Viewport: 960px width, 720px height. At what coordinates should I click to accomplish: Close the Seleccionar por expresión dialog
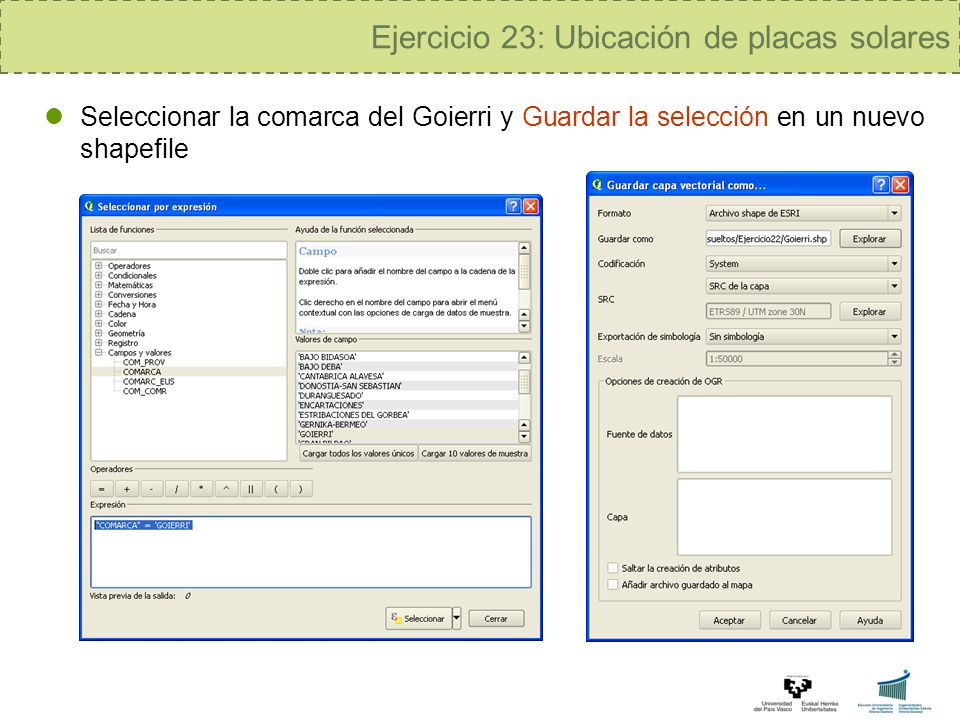(531, 206)
